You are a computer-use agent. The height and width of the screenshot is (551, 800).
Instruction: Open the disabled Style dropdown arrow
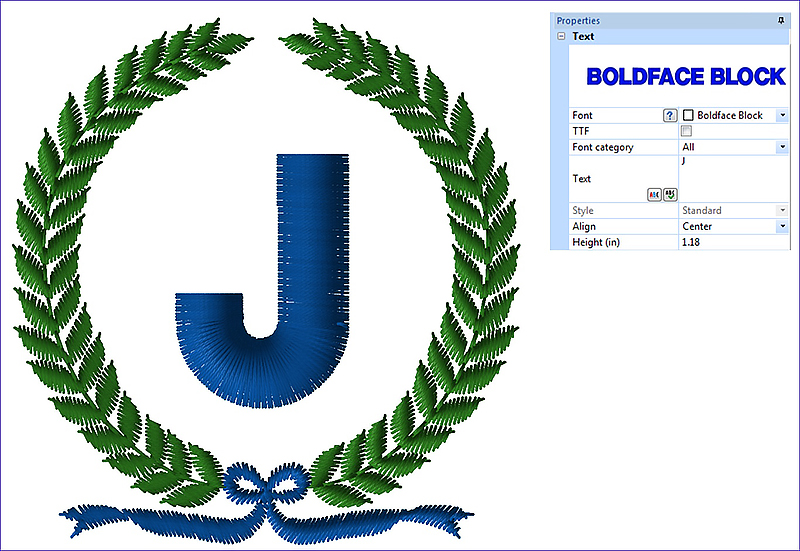point(781,211)
